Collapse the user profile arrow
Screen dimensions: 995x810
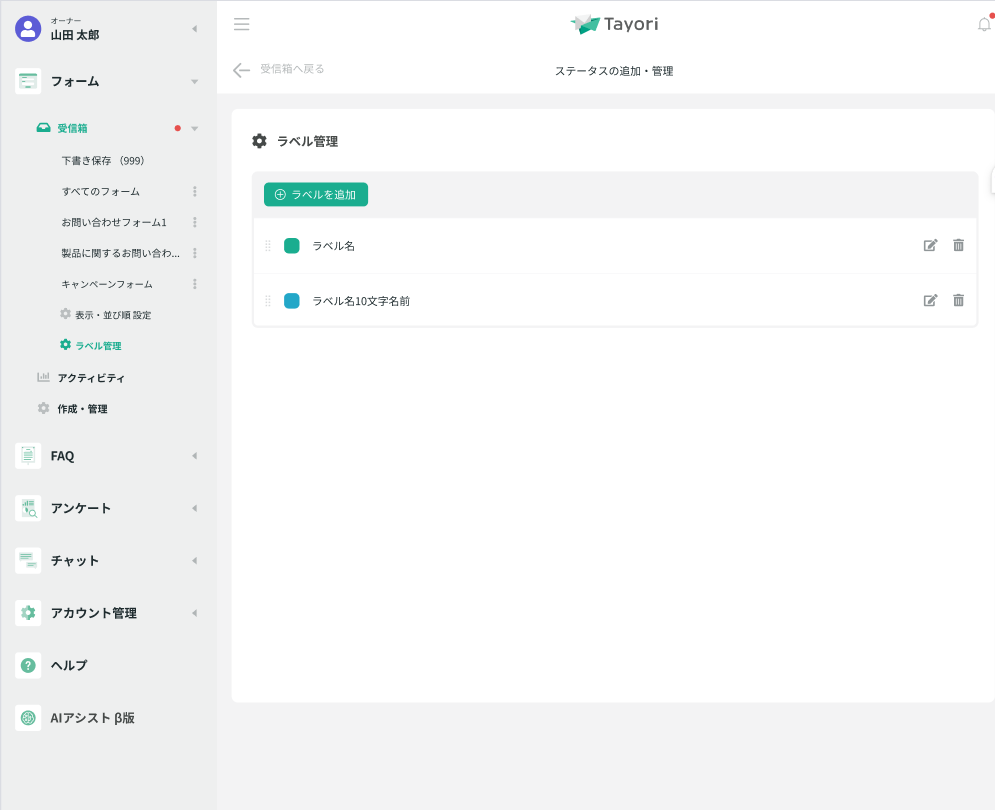195,29
